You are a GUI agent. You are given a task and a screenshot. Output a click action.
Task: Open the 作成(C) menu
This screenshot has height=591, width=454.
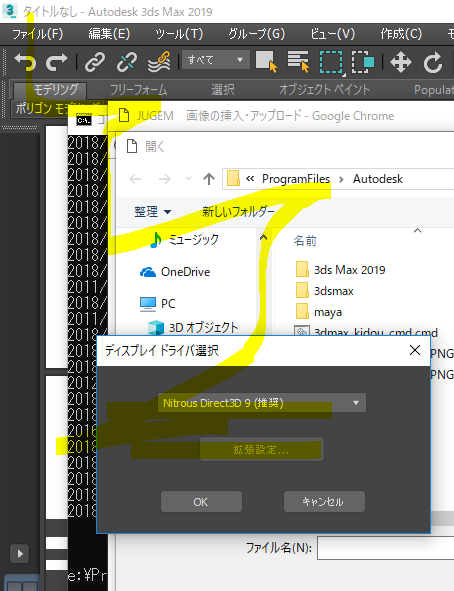click(401, 34)
